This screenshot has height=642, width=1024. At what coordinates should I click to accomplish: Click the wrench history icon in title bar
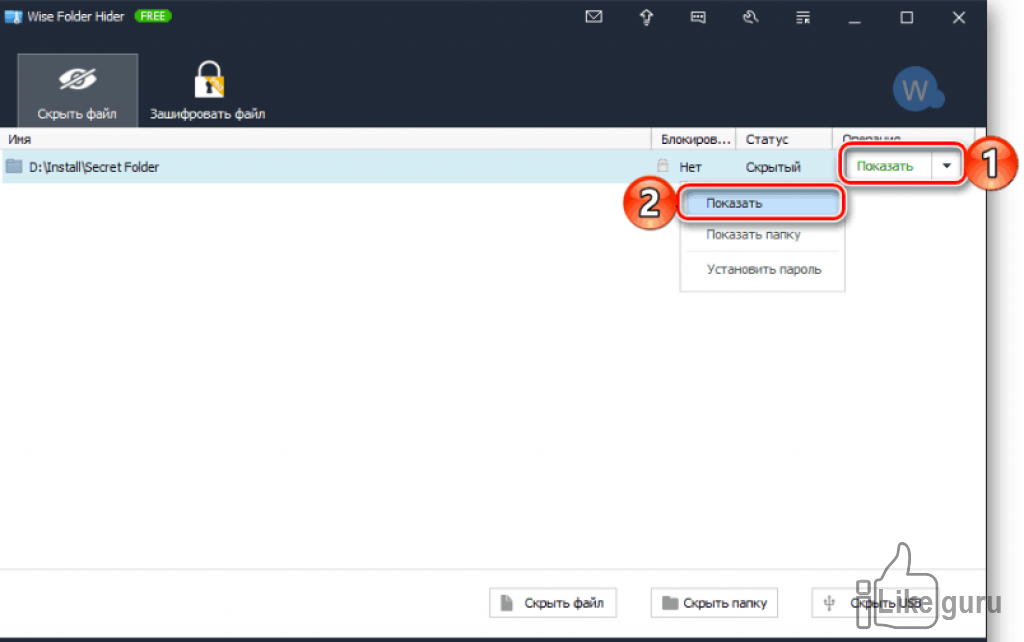tap(750, 17)
